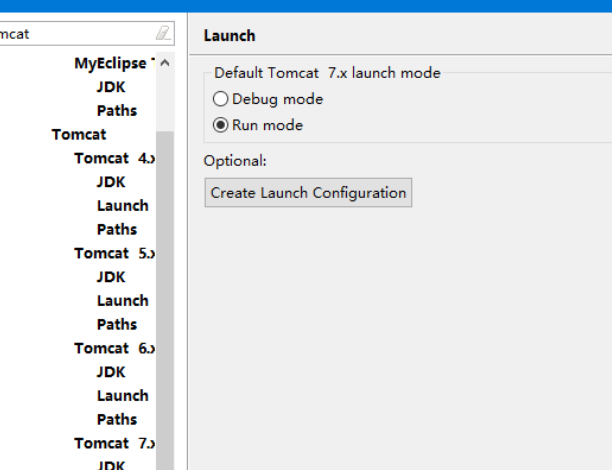Screen dimensions: 612x470
Task: Clear the filter text with the eraser icon
Action: tap(163, 33)
